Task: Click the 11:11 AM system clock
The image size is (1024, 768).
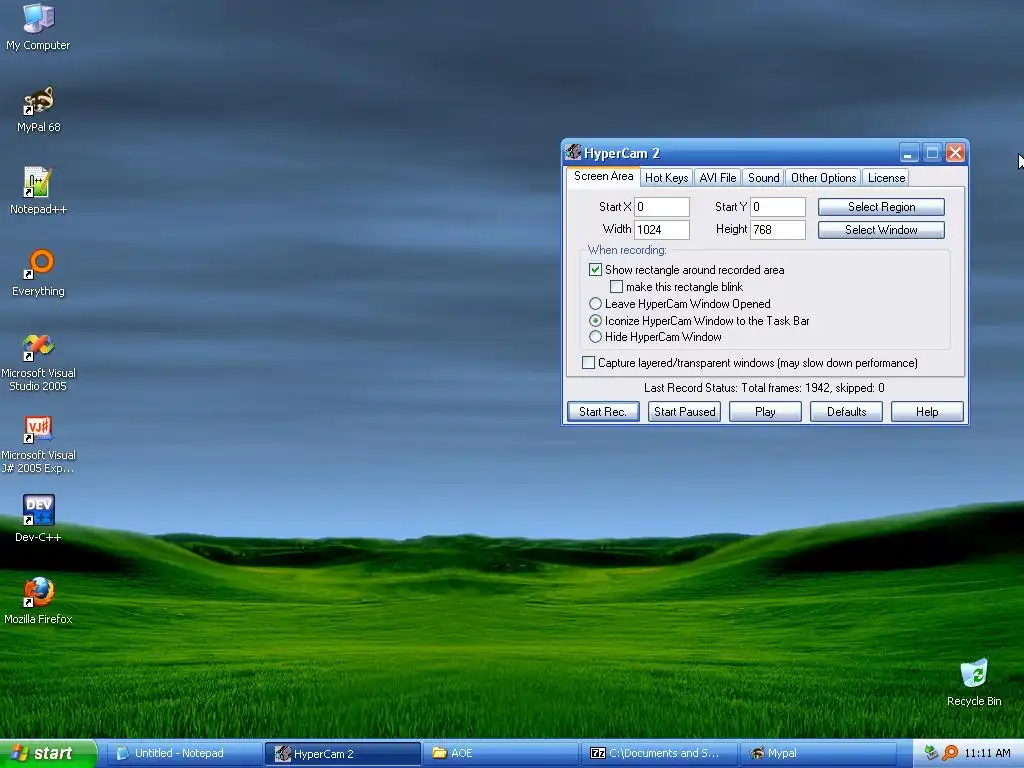Action: coord(987,753)
